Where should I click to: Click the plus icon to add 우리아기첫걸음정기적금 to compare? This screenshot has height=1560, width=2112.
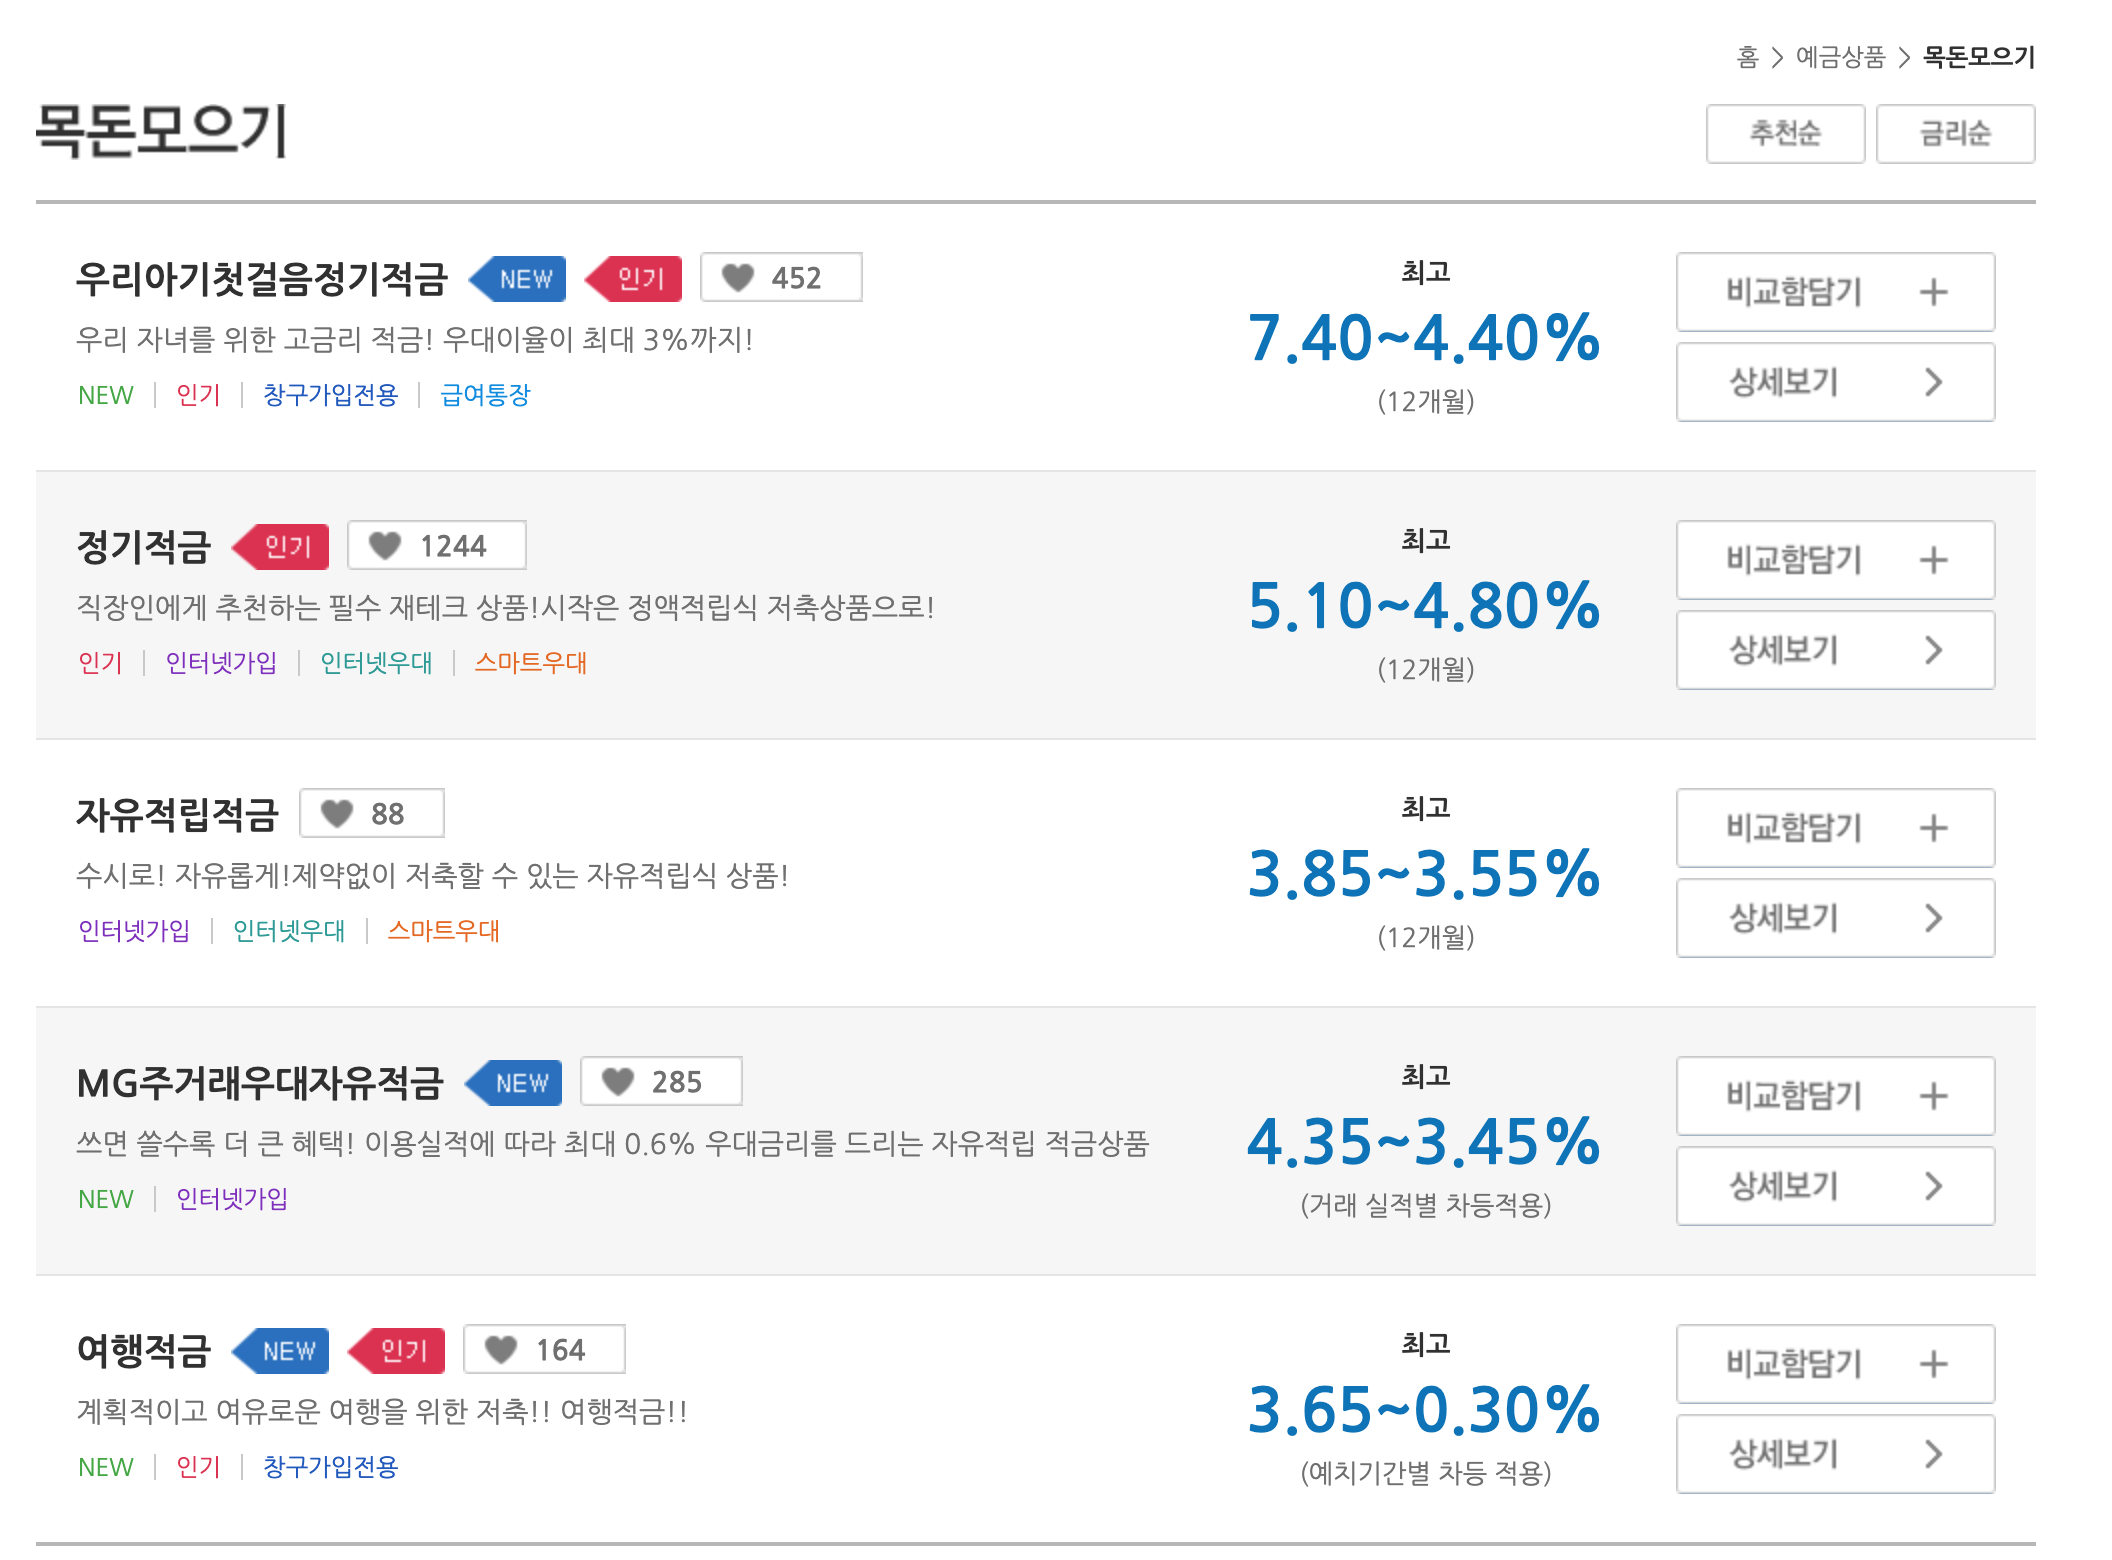(x=1934, y=292)
